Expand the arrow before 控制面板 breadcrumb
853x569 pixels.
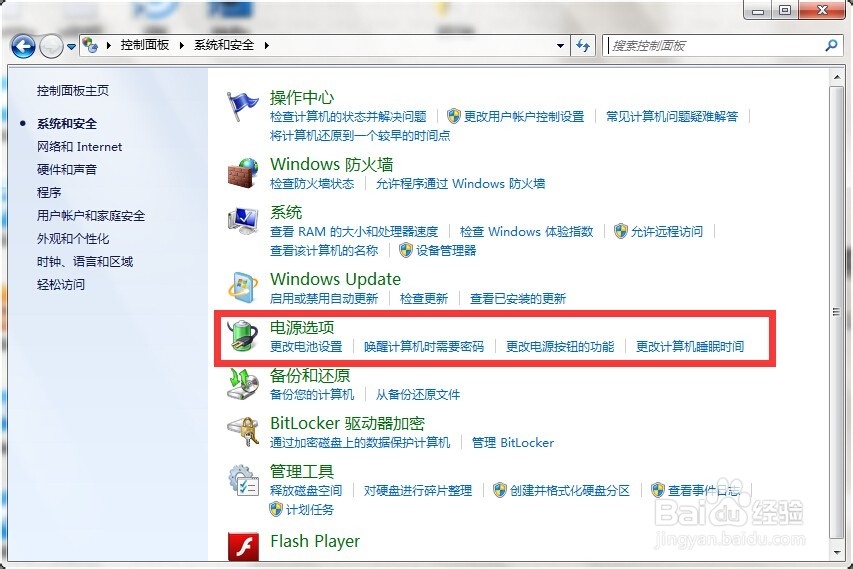(109, 45)
